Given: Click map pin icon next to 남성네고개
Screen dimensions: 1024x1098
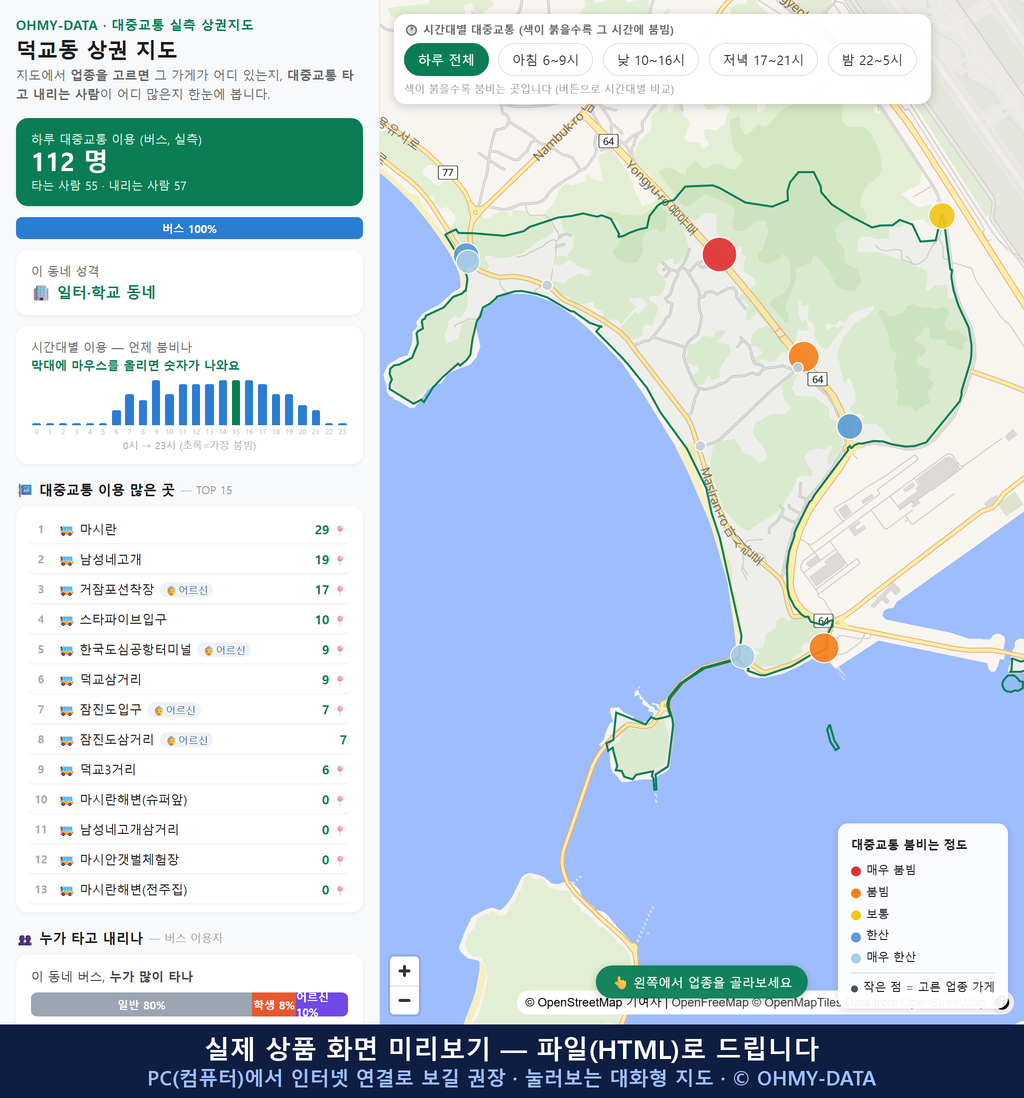Looking at the screenshot, I should (340, 560).
